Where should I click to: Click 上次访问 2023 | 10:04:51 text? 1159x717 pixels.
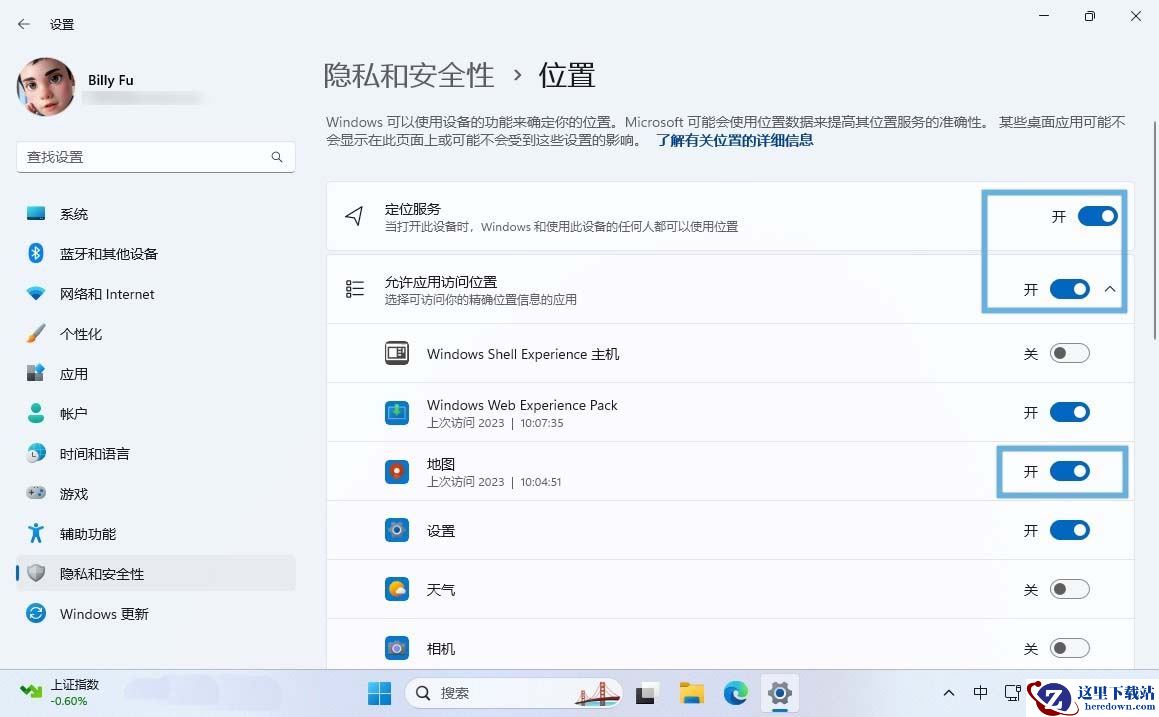coord(494,482)
